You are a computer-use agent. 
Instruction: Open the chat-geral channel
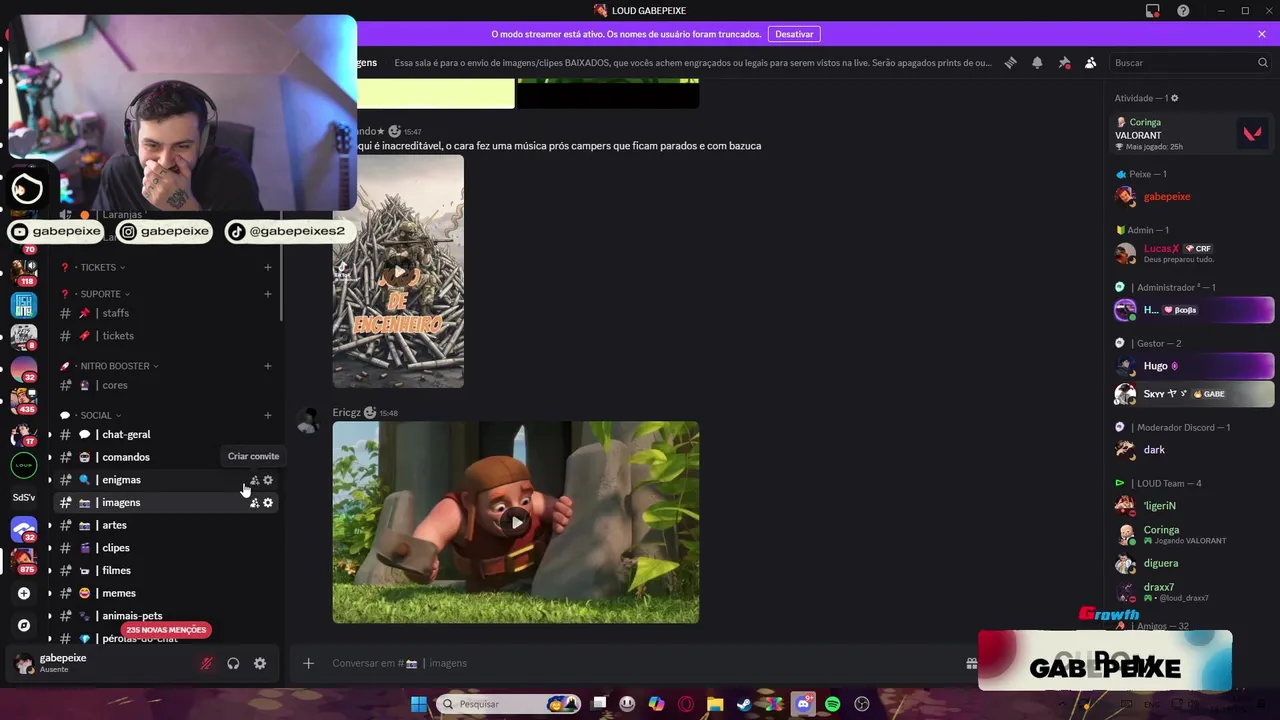165,435
